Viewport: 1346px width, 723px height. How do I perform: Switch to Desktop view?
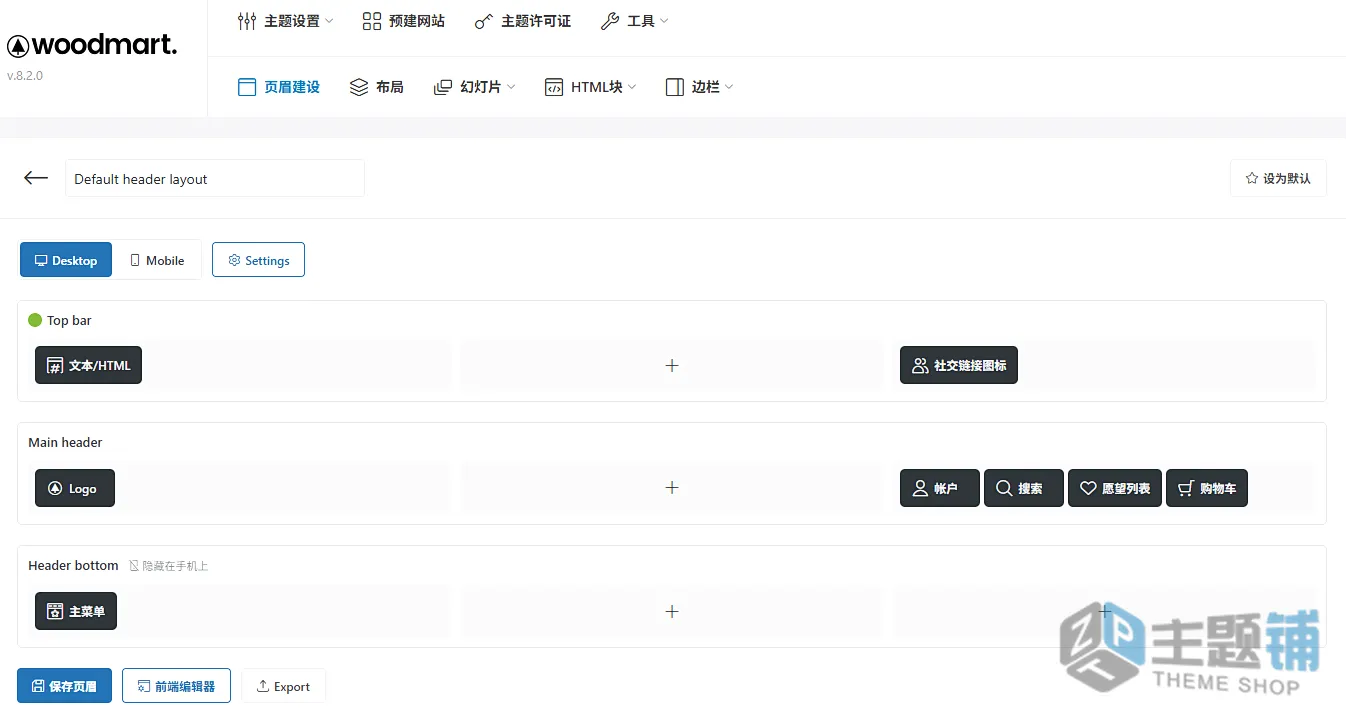pyautogui.click(x=66, y=260)
